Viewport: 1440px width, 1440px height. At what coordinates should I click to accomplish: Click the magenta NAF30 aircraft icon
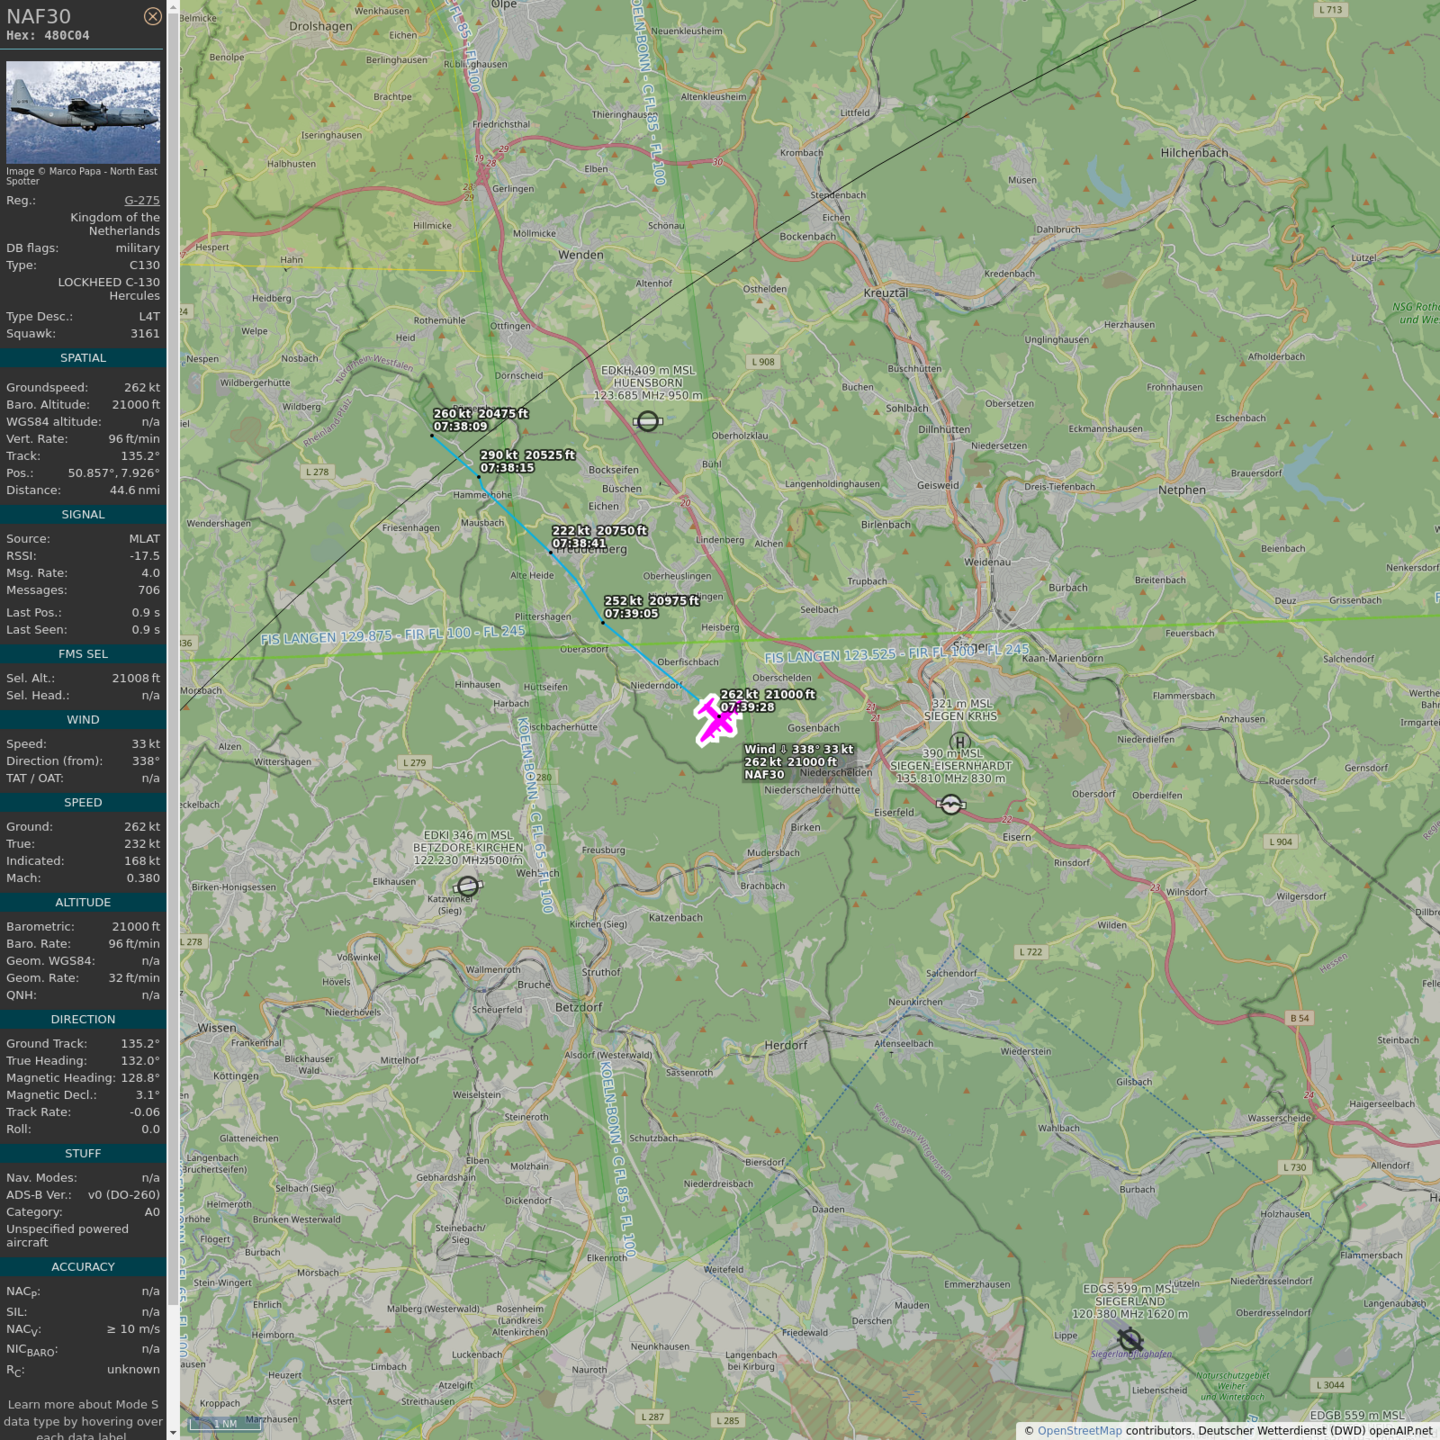[717, 720]
